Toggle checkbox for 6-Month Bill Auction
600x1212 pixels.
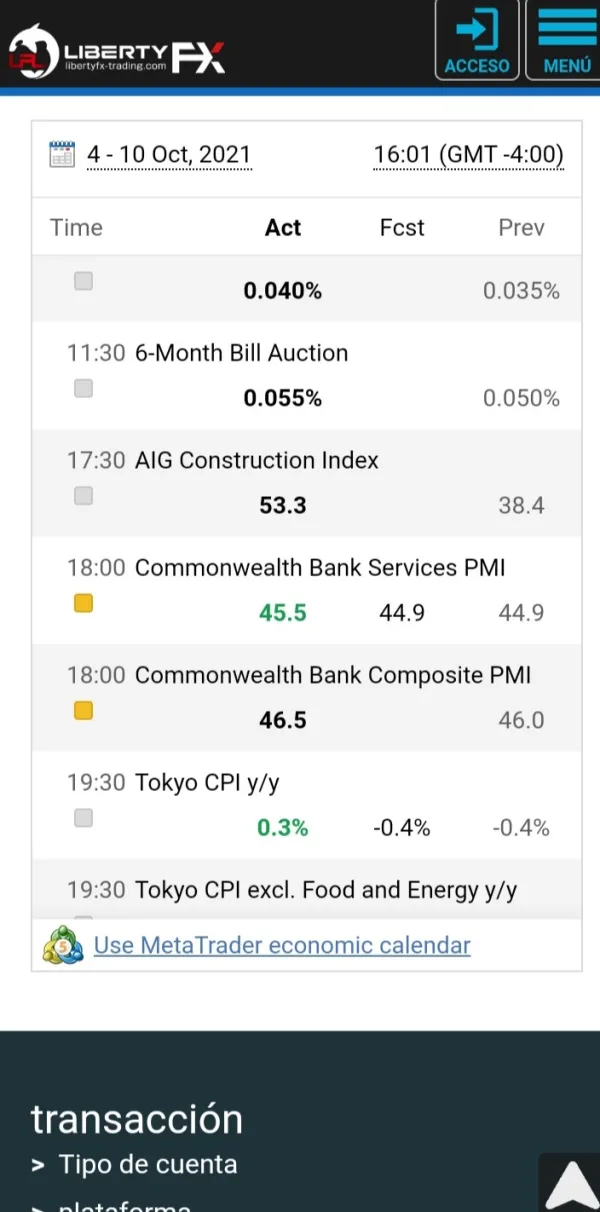tap(84, 388)
